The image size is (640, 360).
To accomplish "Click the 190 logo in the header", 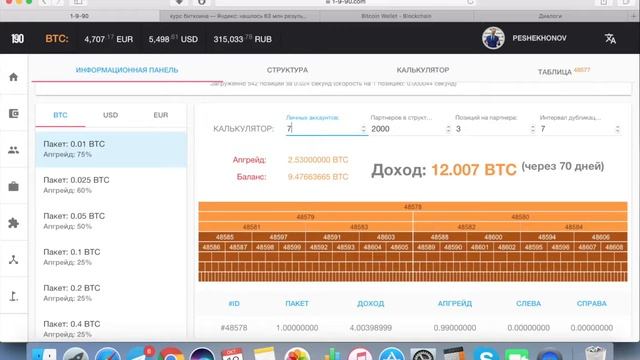I will point(17,39).
